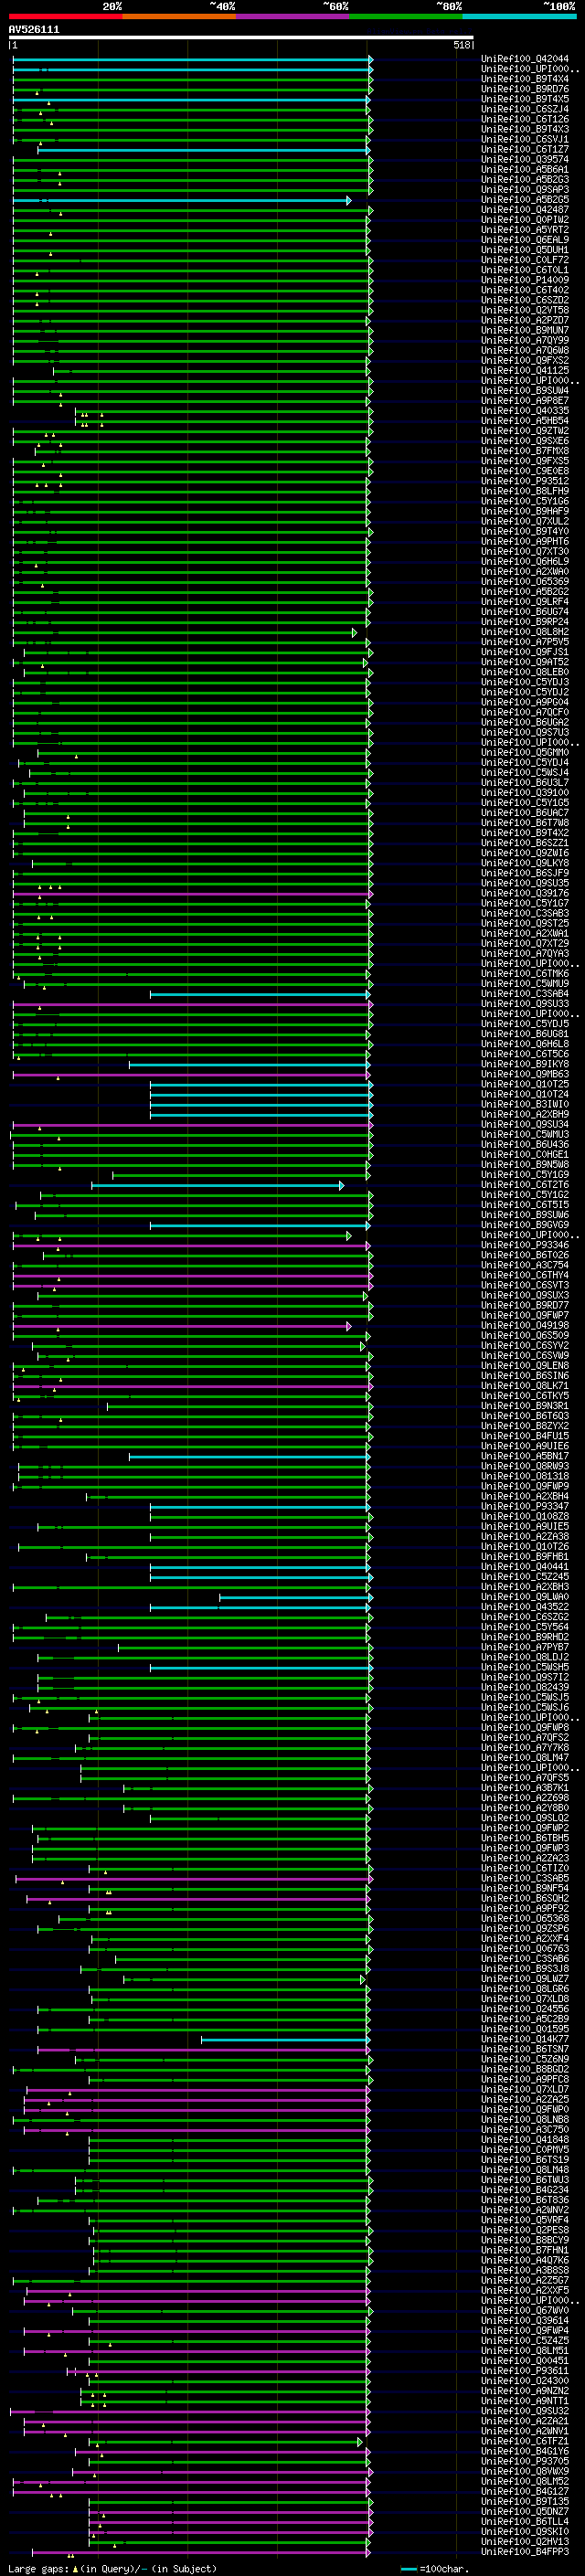
Task: Select the UniRef100_A2XBH9 row label
Action: 525,1114
